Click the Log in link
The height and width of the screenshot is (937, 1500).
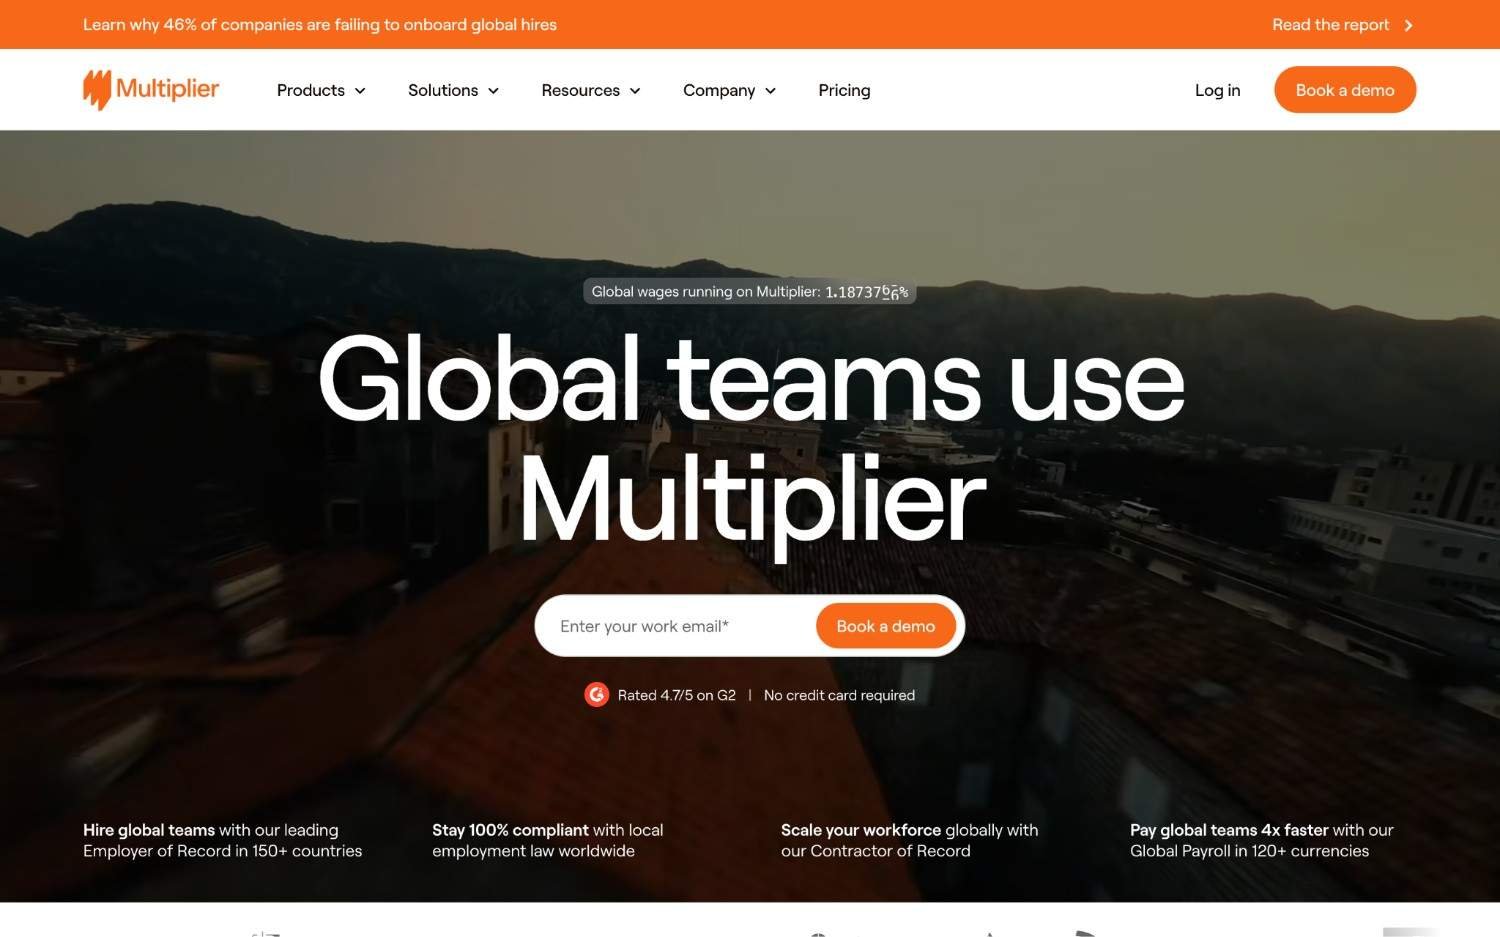[1217, 90]
